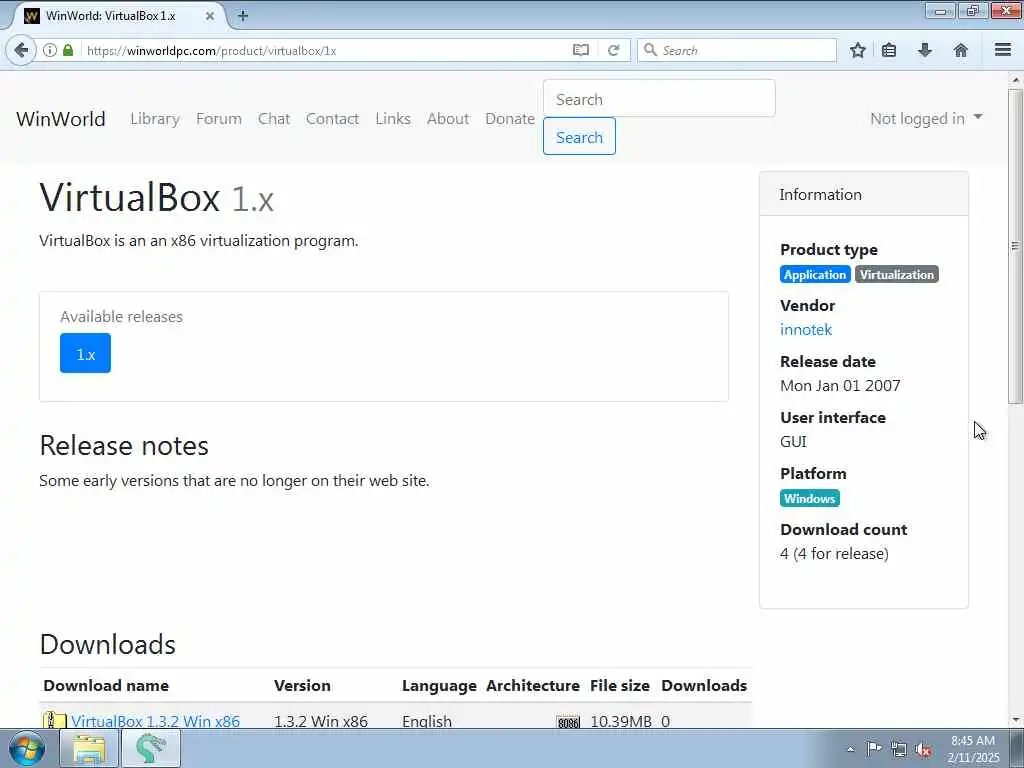Screen dimensions: 1024x768
Task: Show bookmarks list icon in toolbar
Action: [x=889, y=50]
